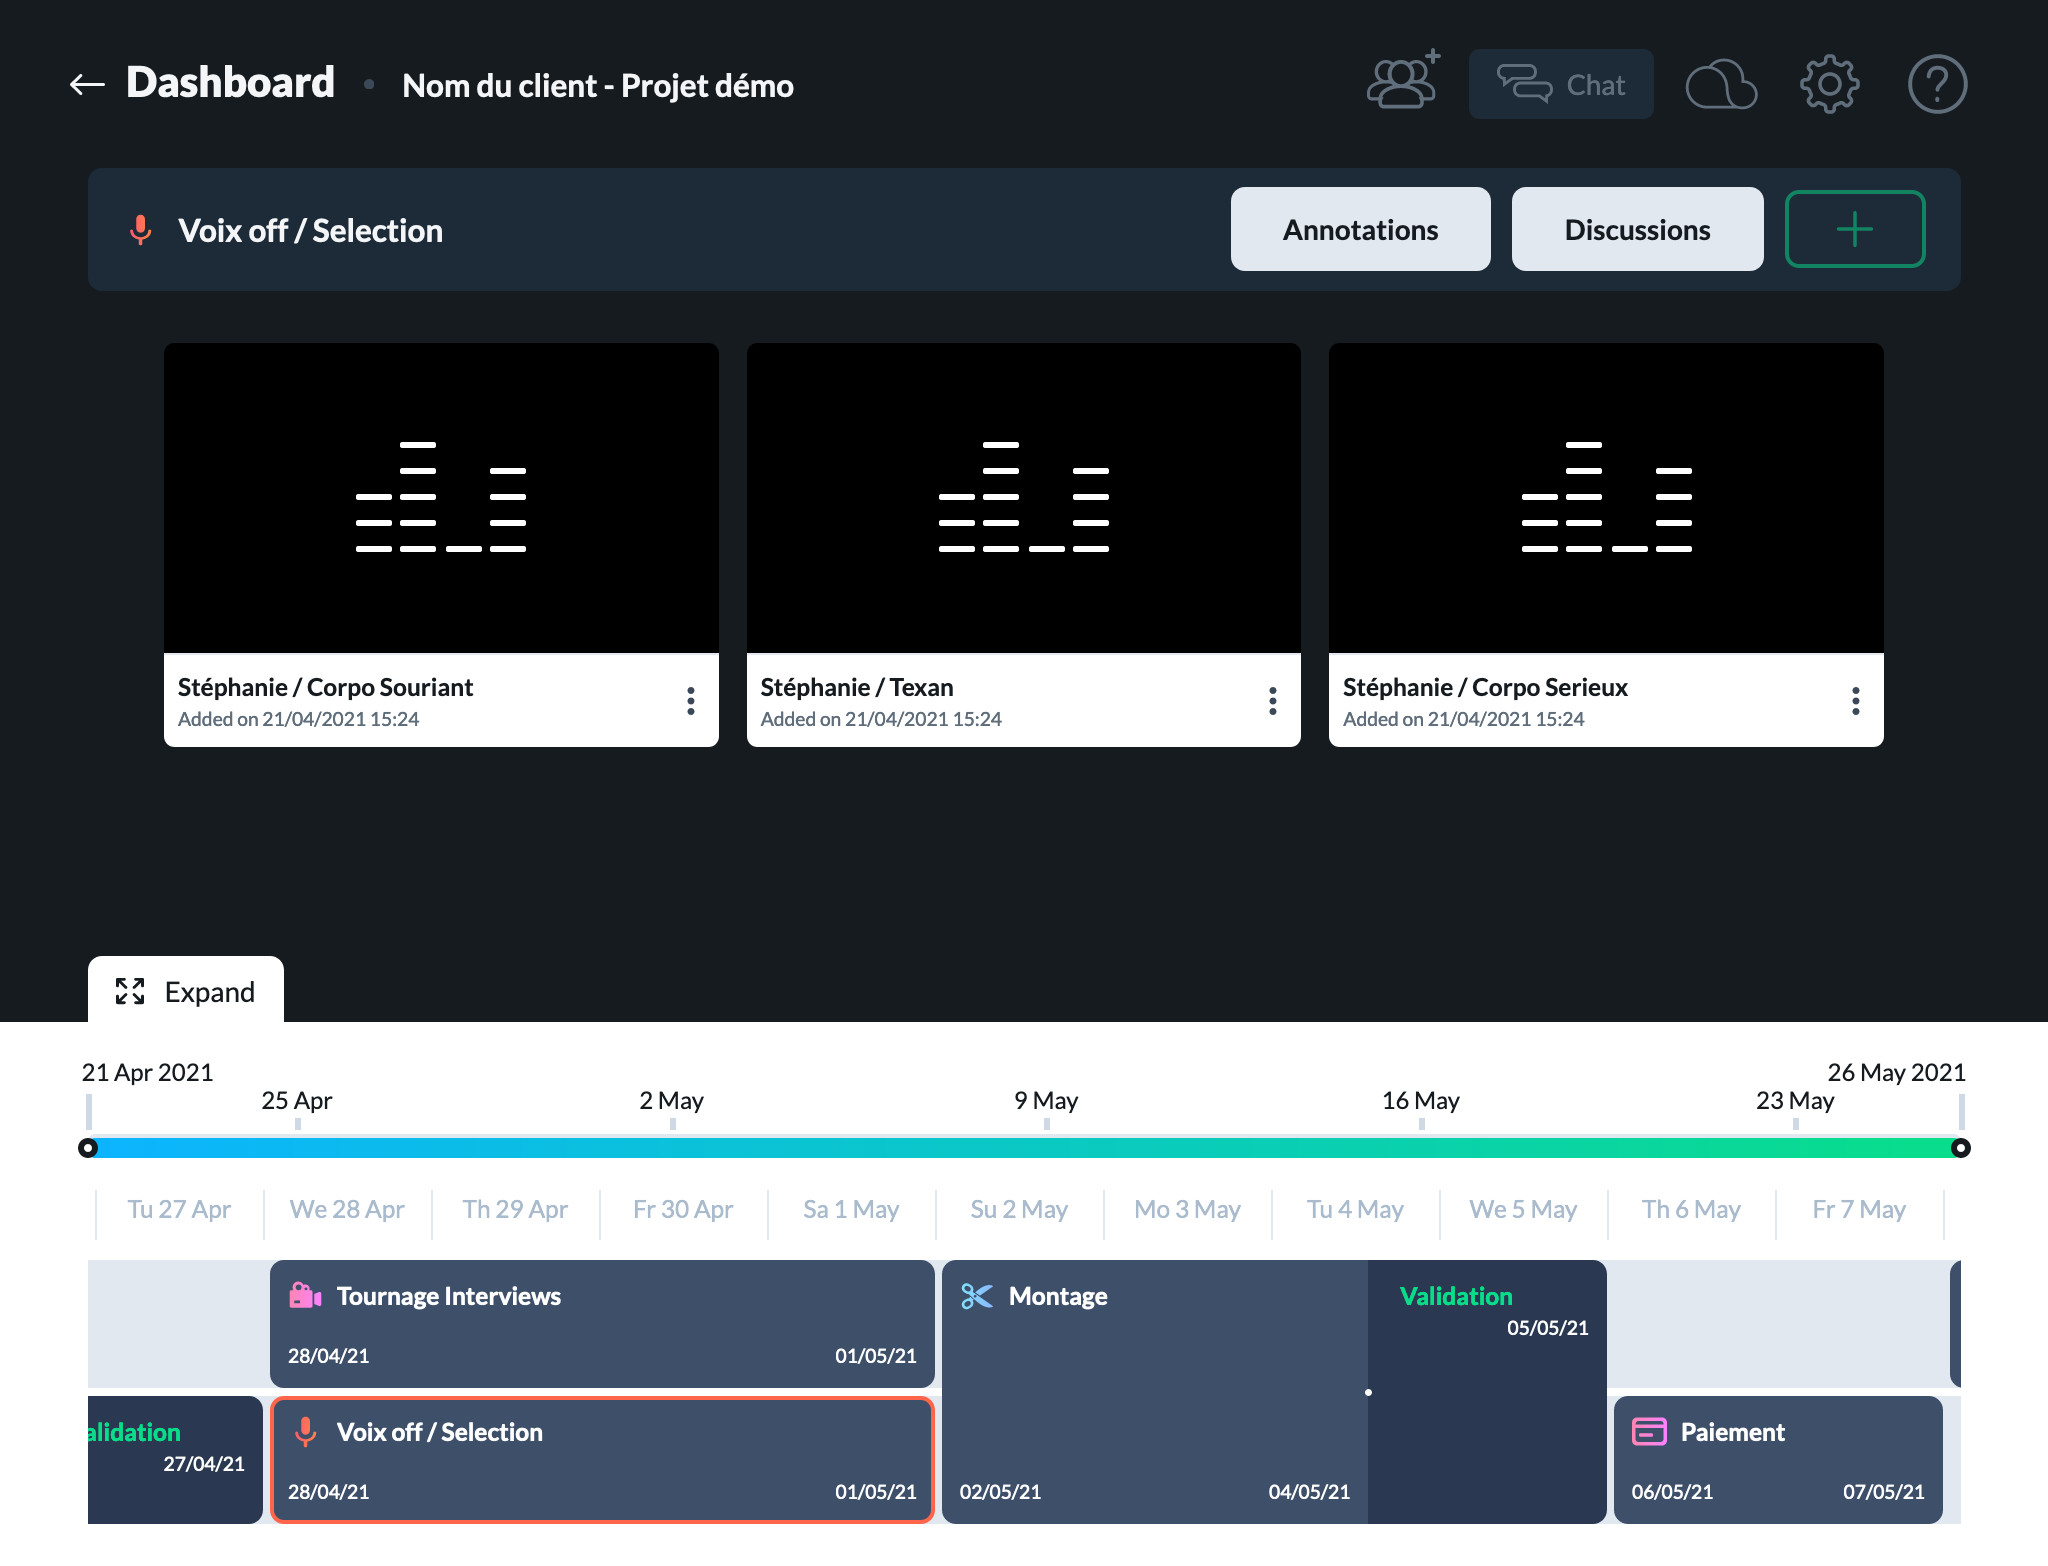Click the We 28 Apr day column header

point(347,1210)
